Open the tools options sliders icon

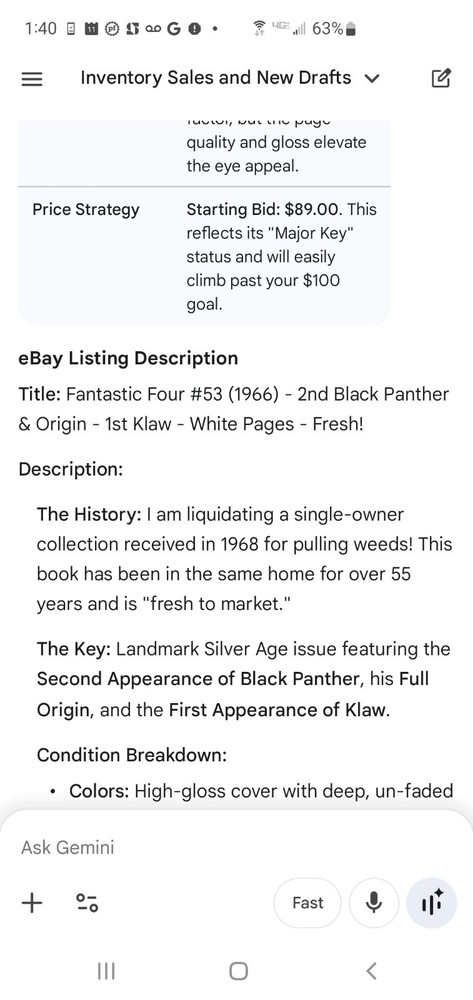[x=87, y=902]
